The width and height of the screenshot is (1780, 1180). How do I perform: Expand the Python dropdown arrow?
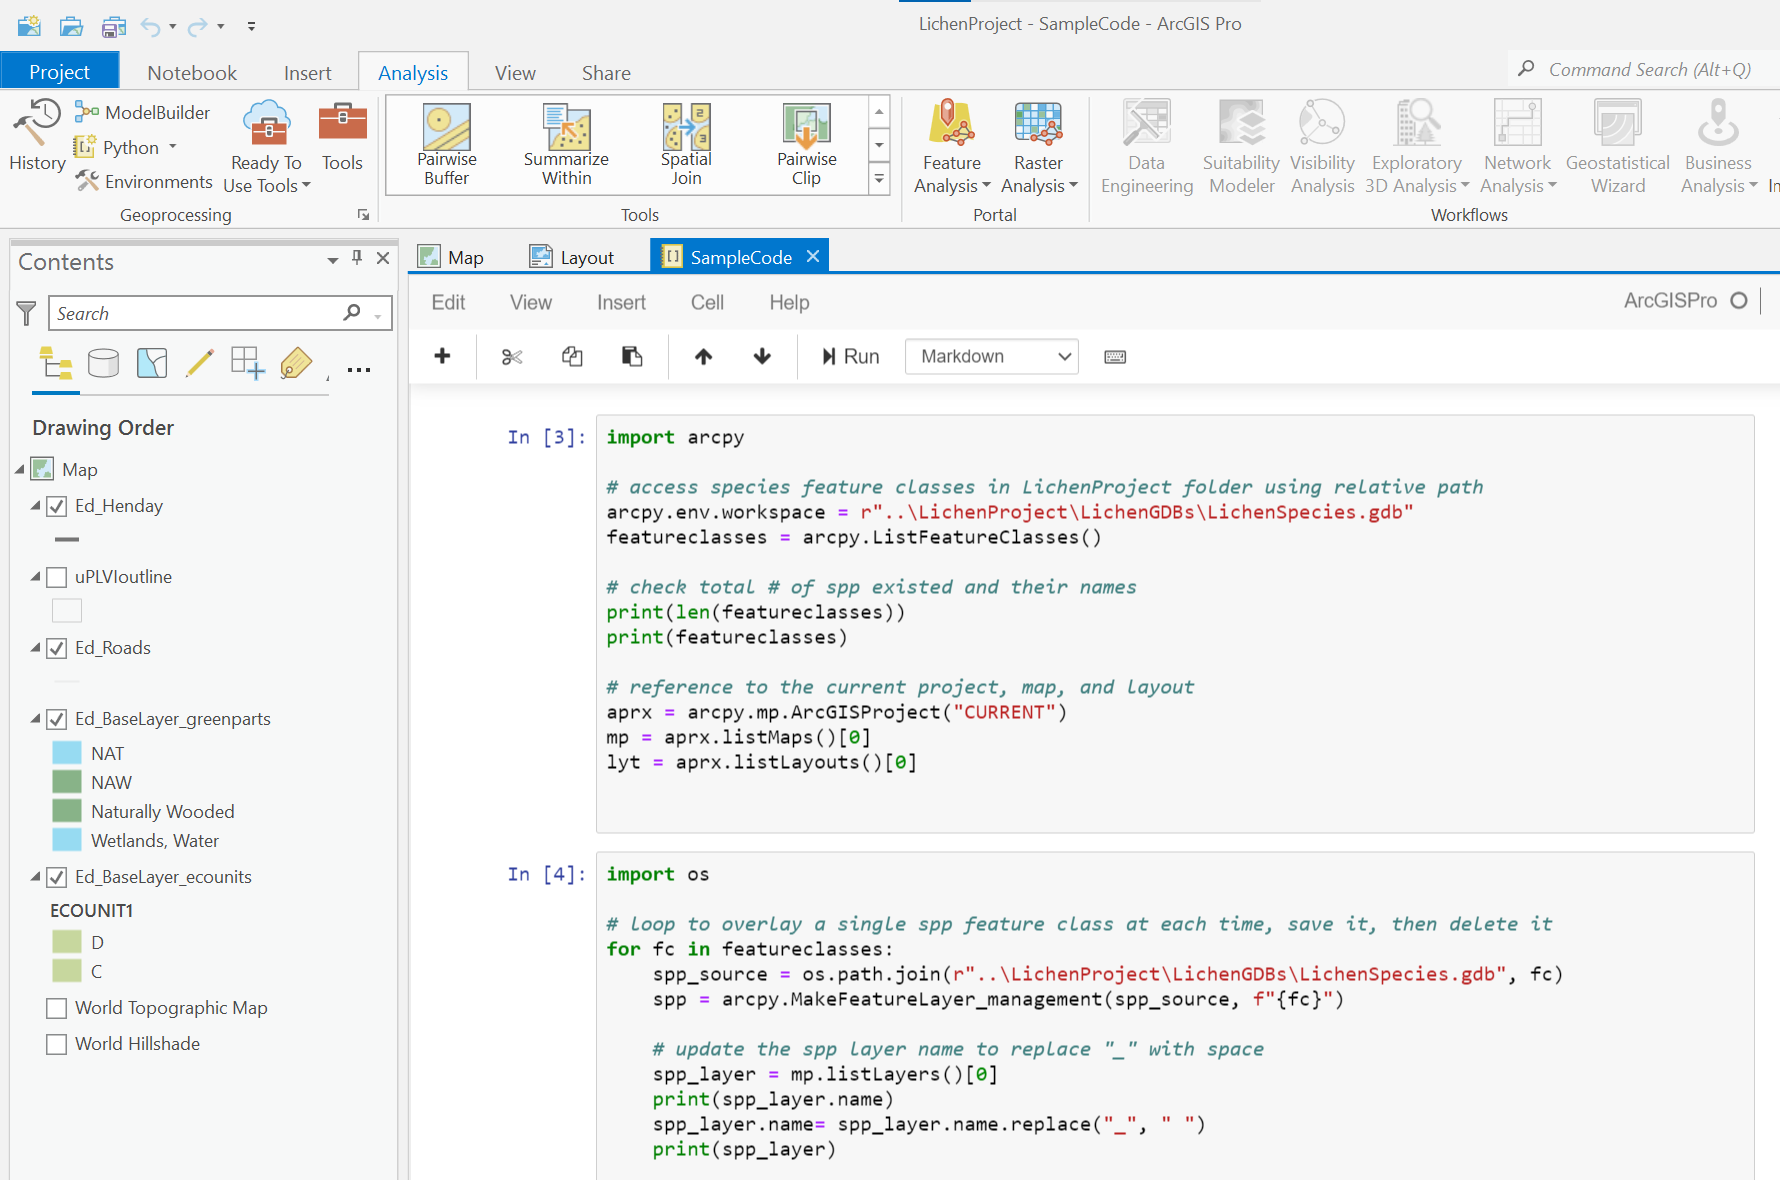[x=173, y=147]
